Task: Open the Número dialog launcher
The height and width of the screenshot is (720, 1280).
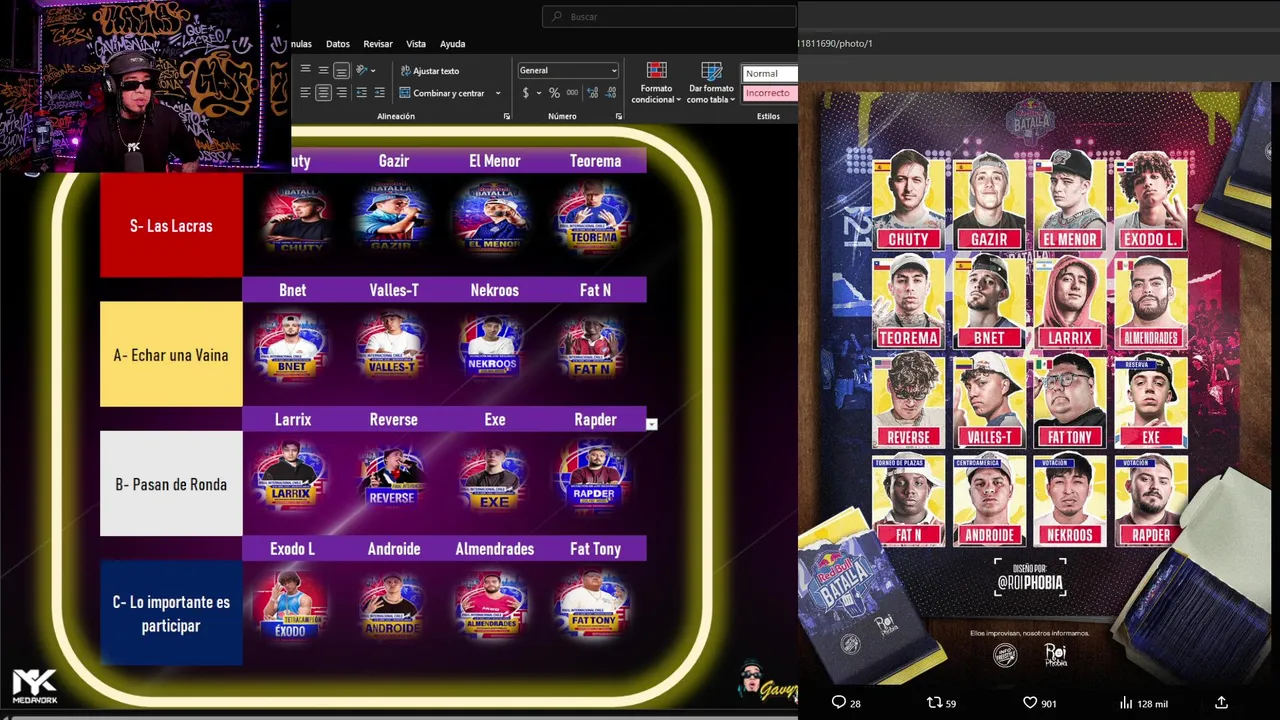Action: [x=618, y=117]
